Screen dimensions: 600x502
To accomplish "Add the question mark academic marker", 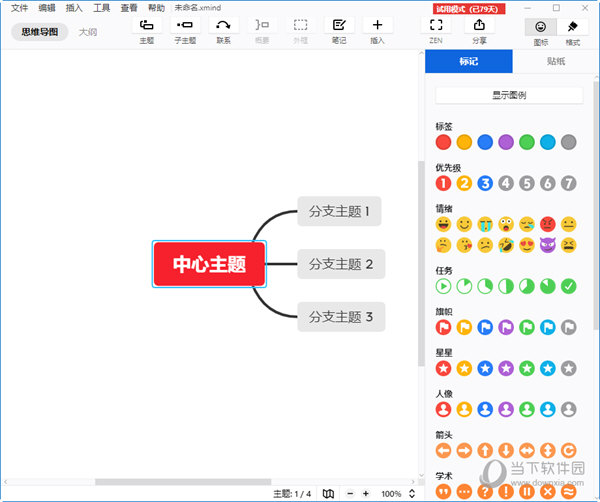I will pos(485,492).
